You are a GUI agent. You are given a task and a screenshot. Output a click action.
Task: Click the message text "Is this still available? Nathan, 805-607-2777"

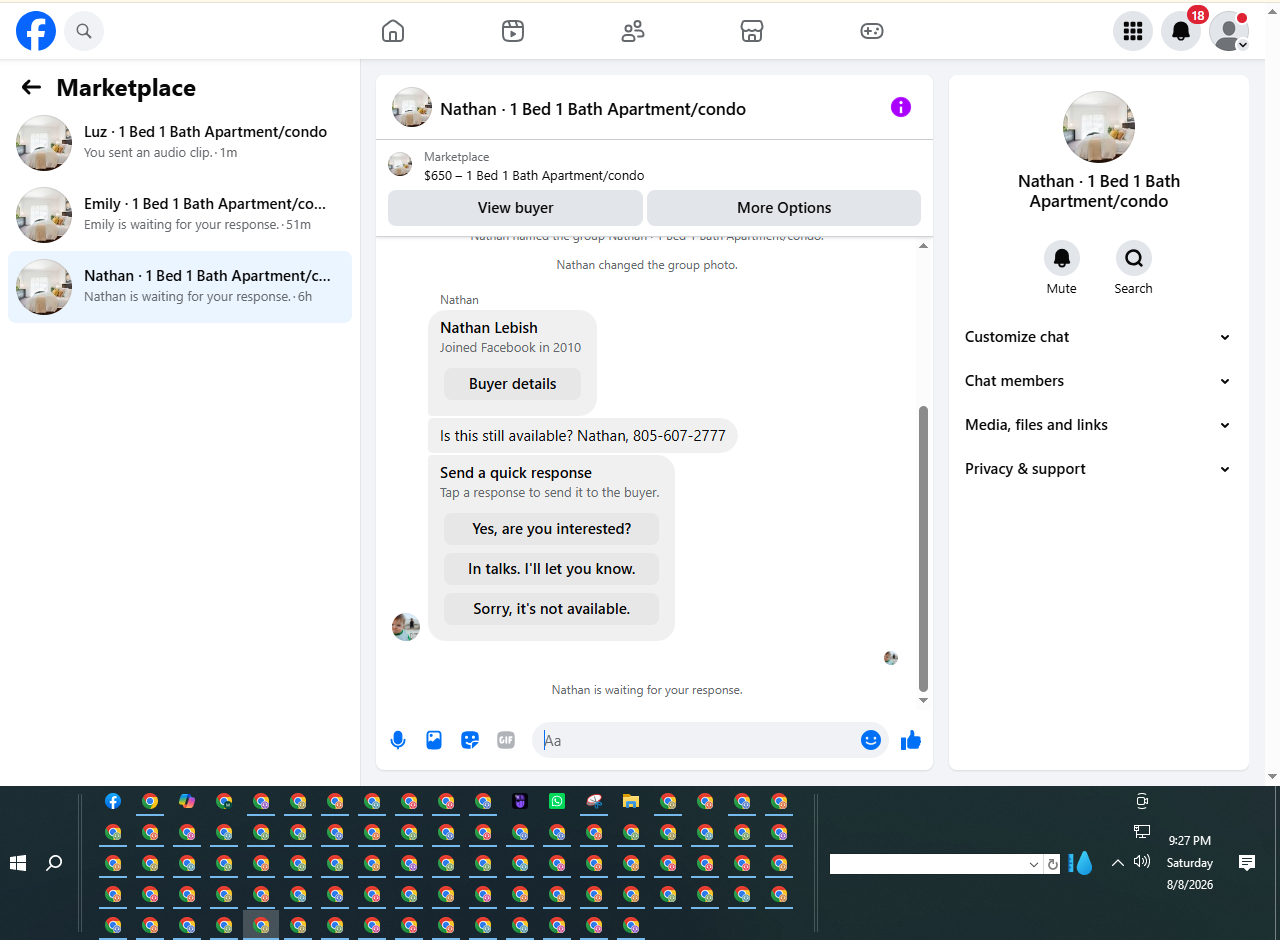click(x=583, y=436)
